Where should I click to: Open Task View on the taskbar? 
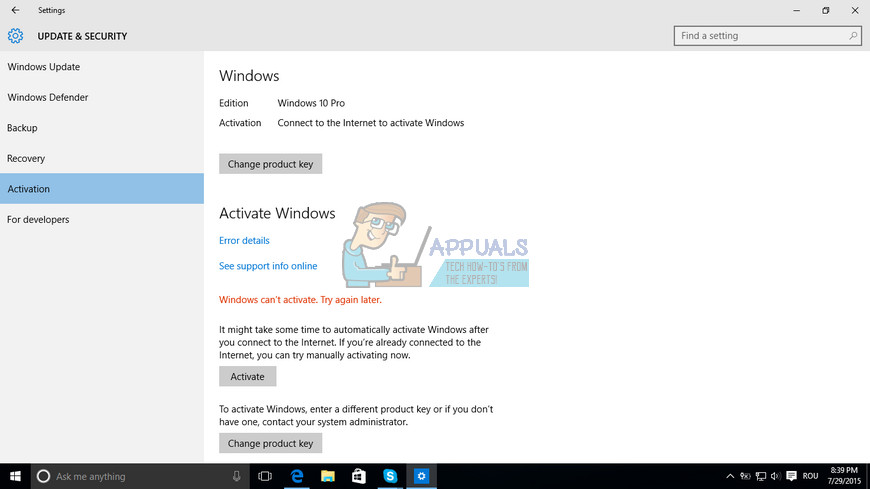265,476
